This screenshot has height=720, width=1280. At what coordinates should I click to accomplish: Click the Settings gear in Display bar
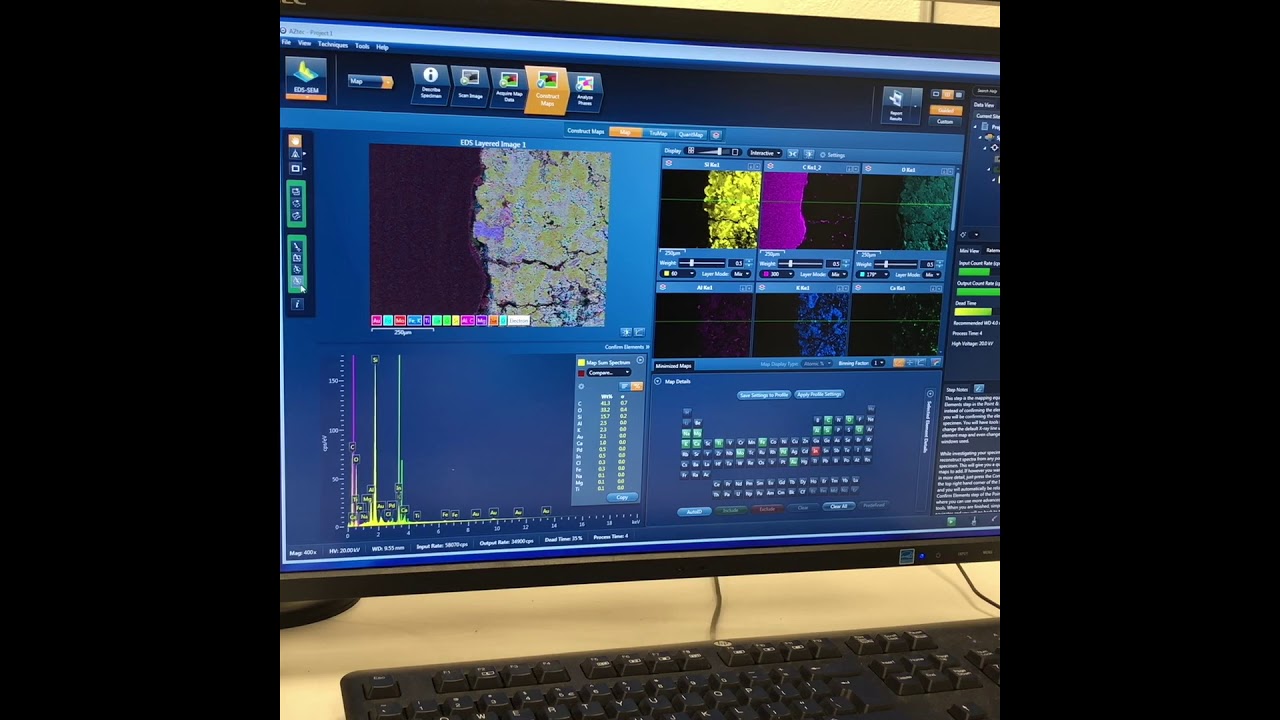point(822,155)
